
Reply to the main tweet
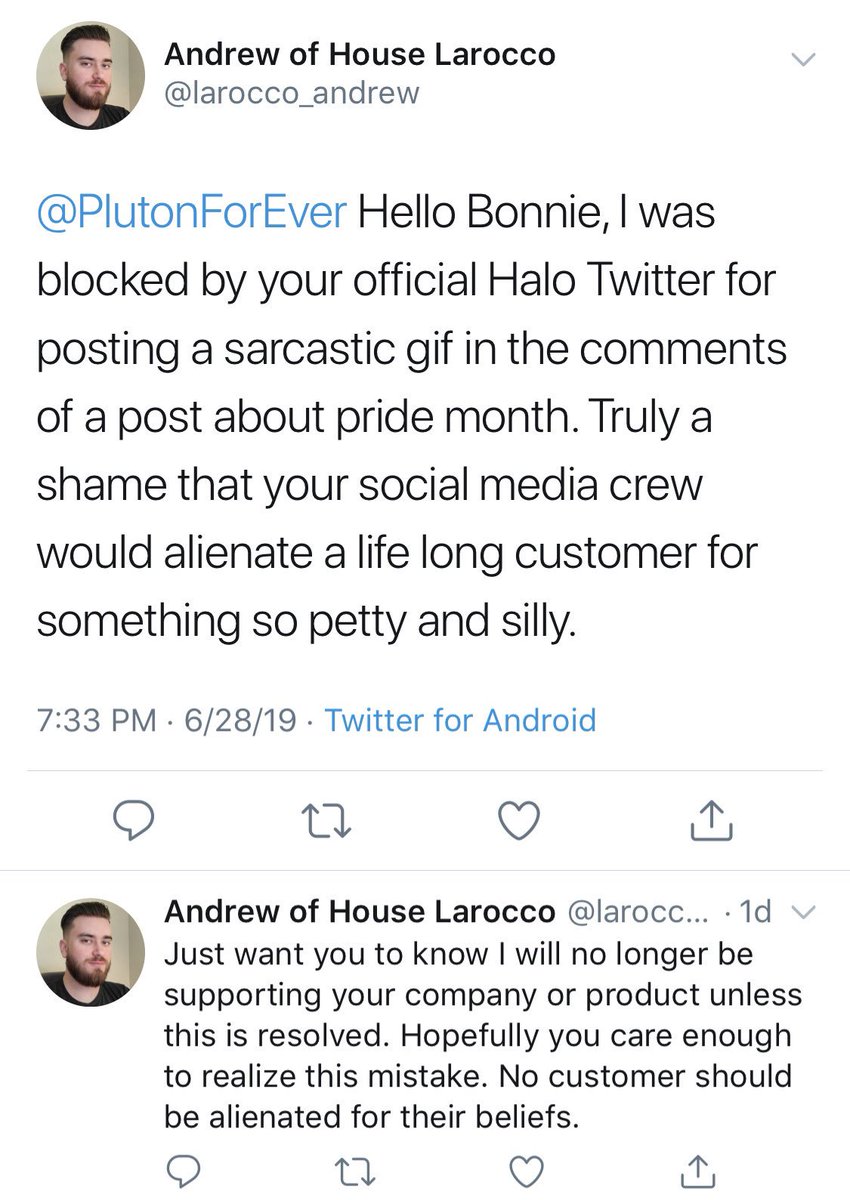[130, 821]
